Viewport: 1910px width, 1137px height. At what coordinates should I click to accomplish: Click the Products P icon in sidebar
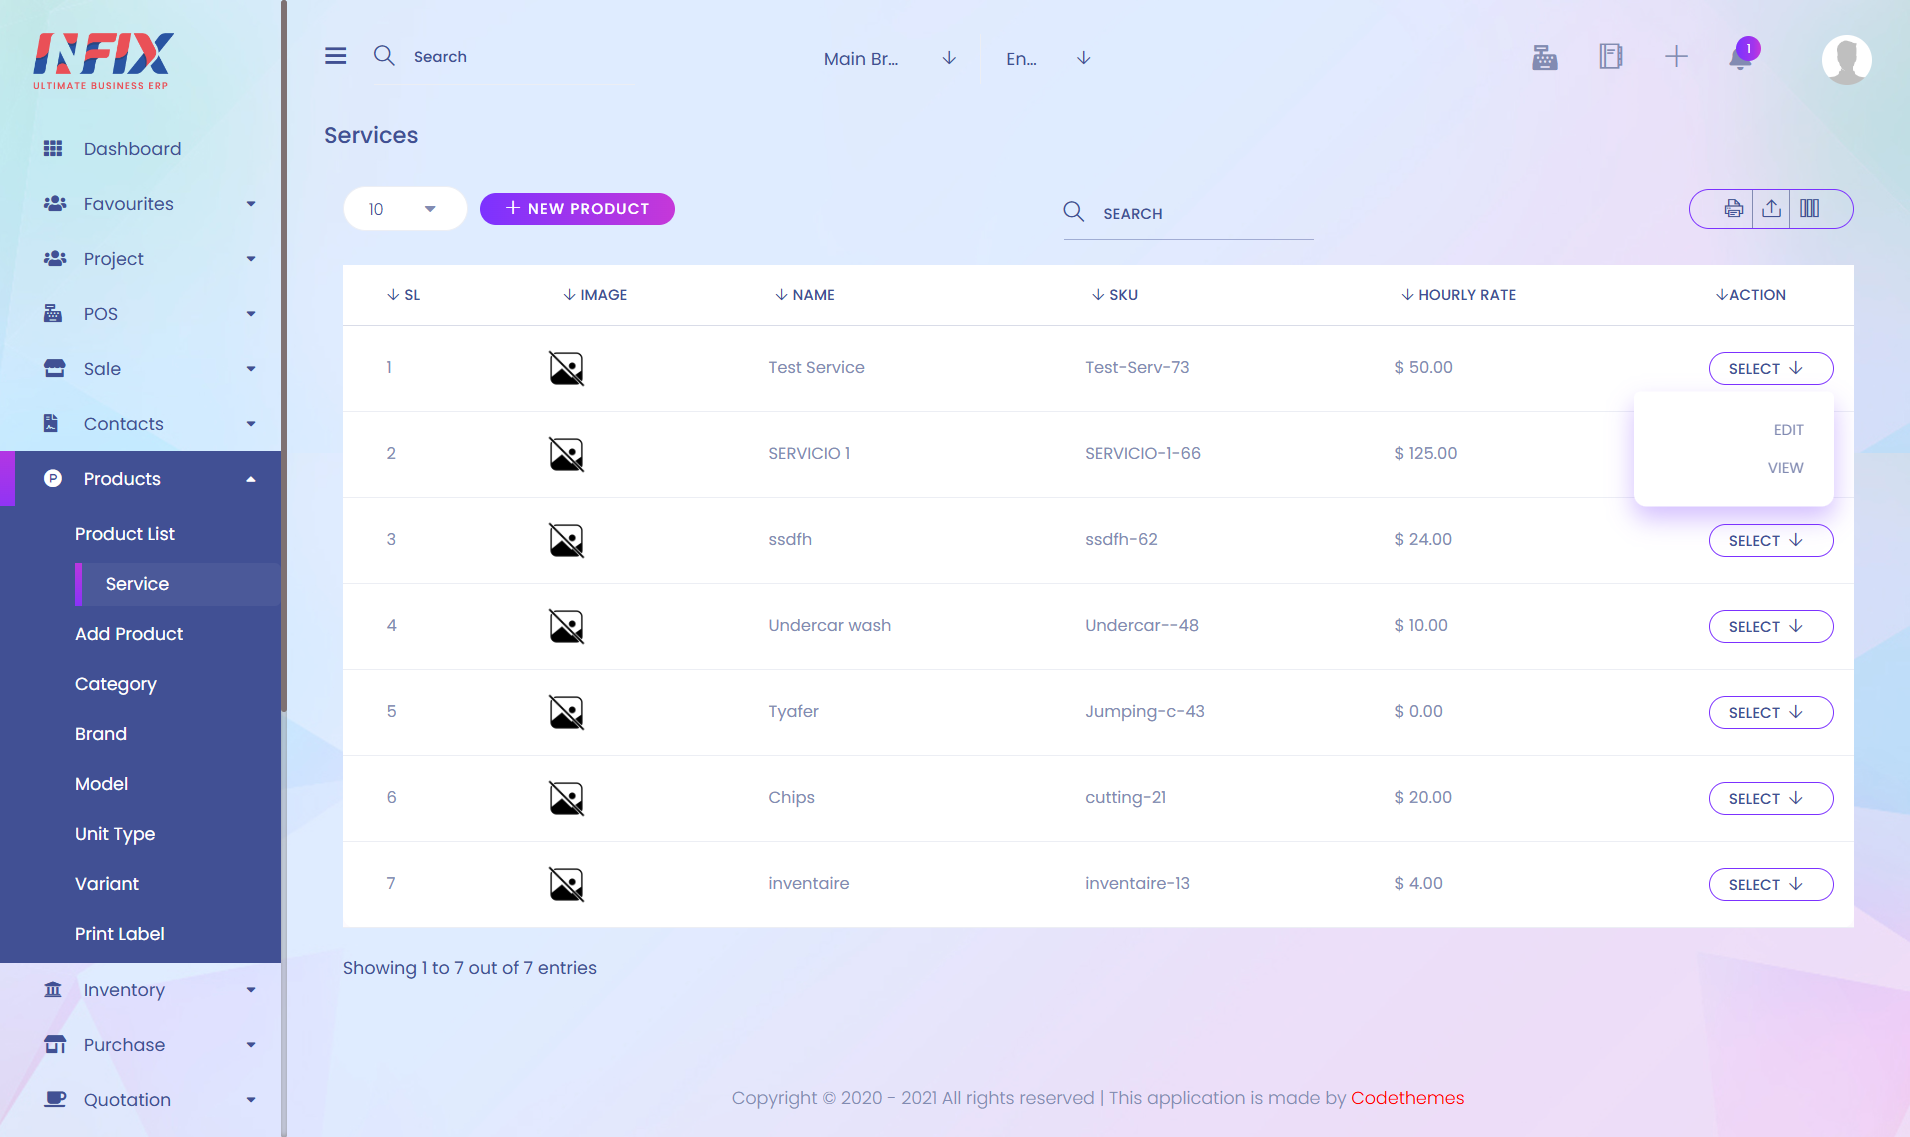point(53,478)
